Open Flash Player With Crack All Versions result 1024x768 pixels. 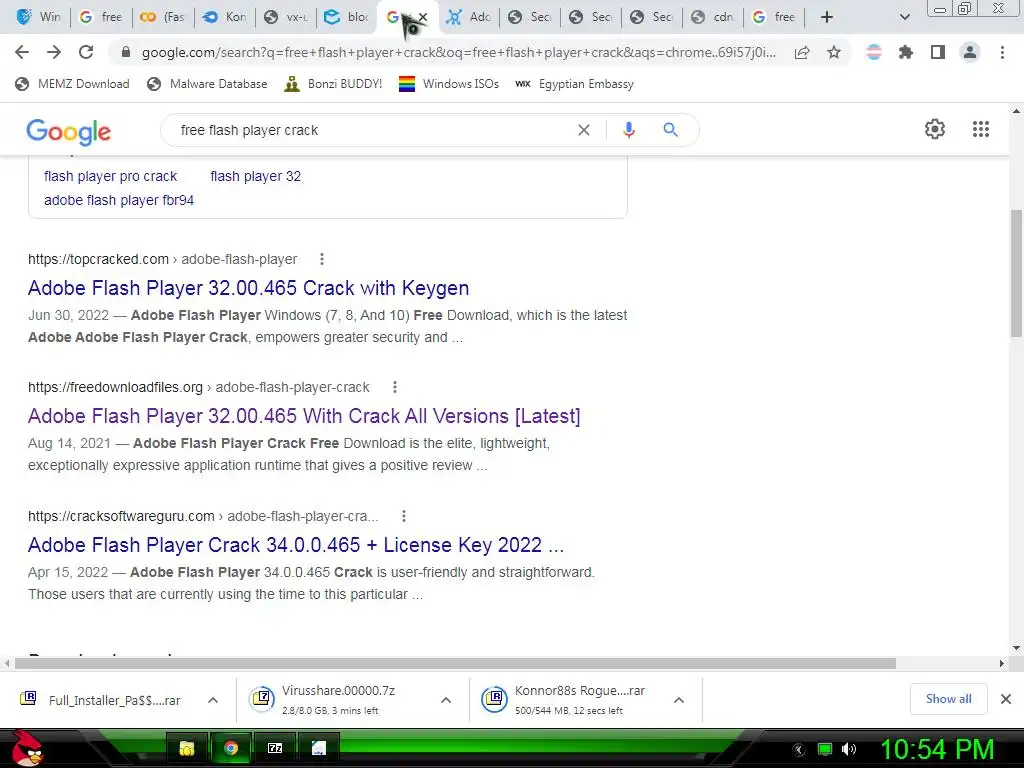[304, 416]
